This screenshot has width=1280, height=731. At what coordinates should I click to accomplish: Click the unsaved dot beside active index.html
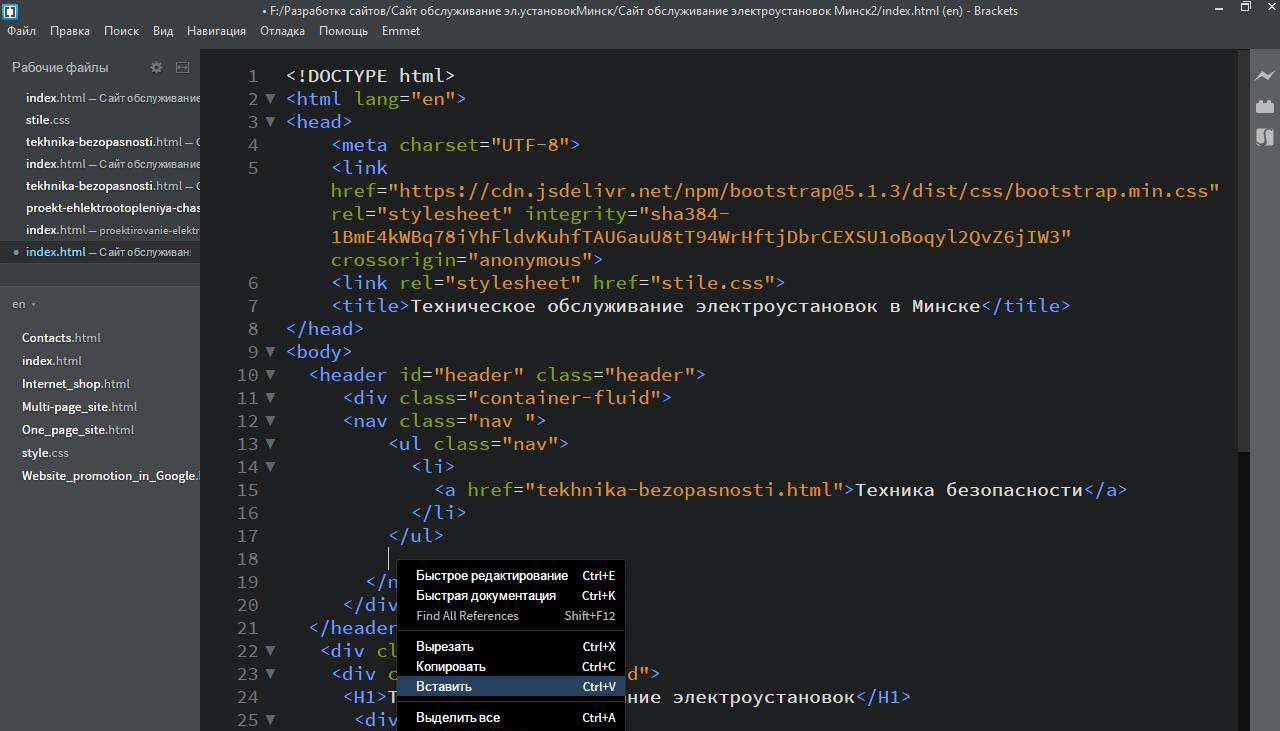pyautogui.click(x=16, y=252)
